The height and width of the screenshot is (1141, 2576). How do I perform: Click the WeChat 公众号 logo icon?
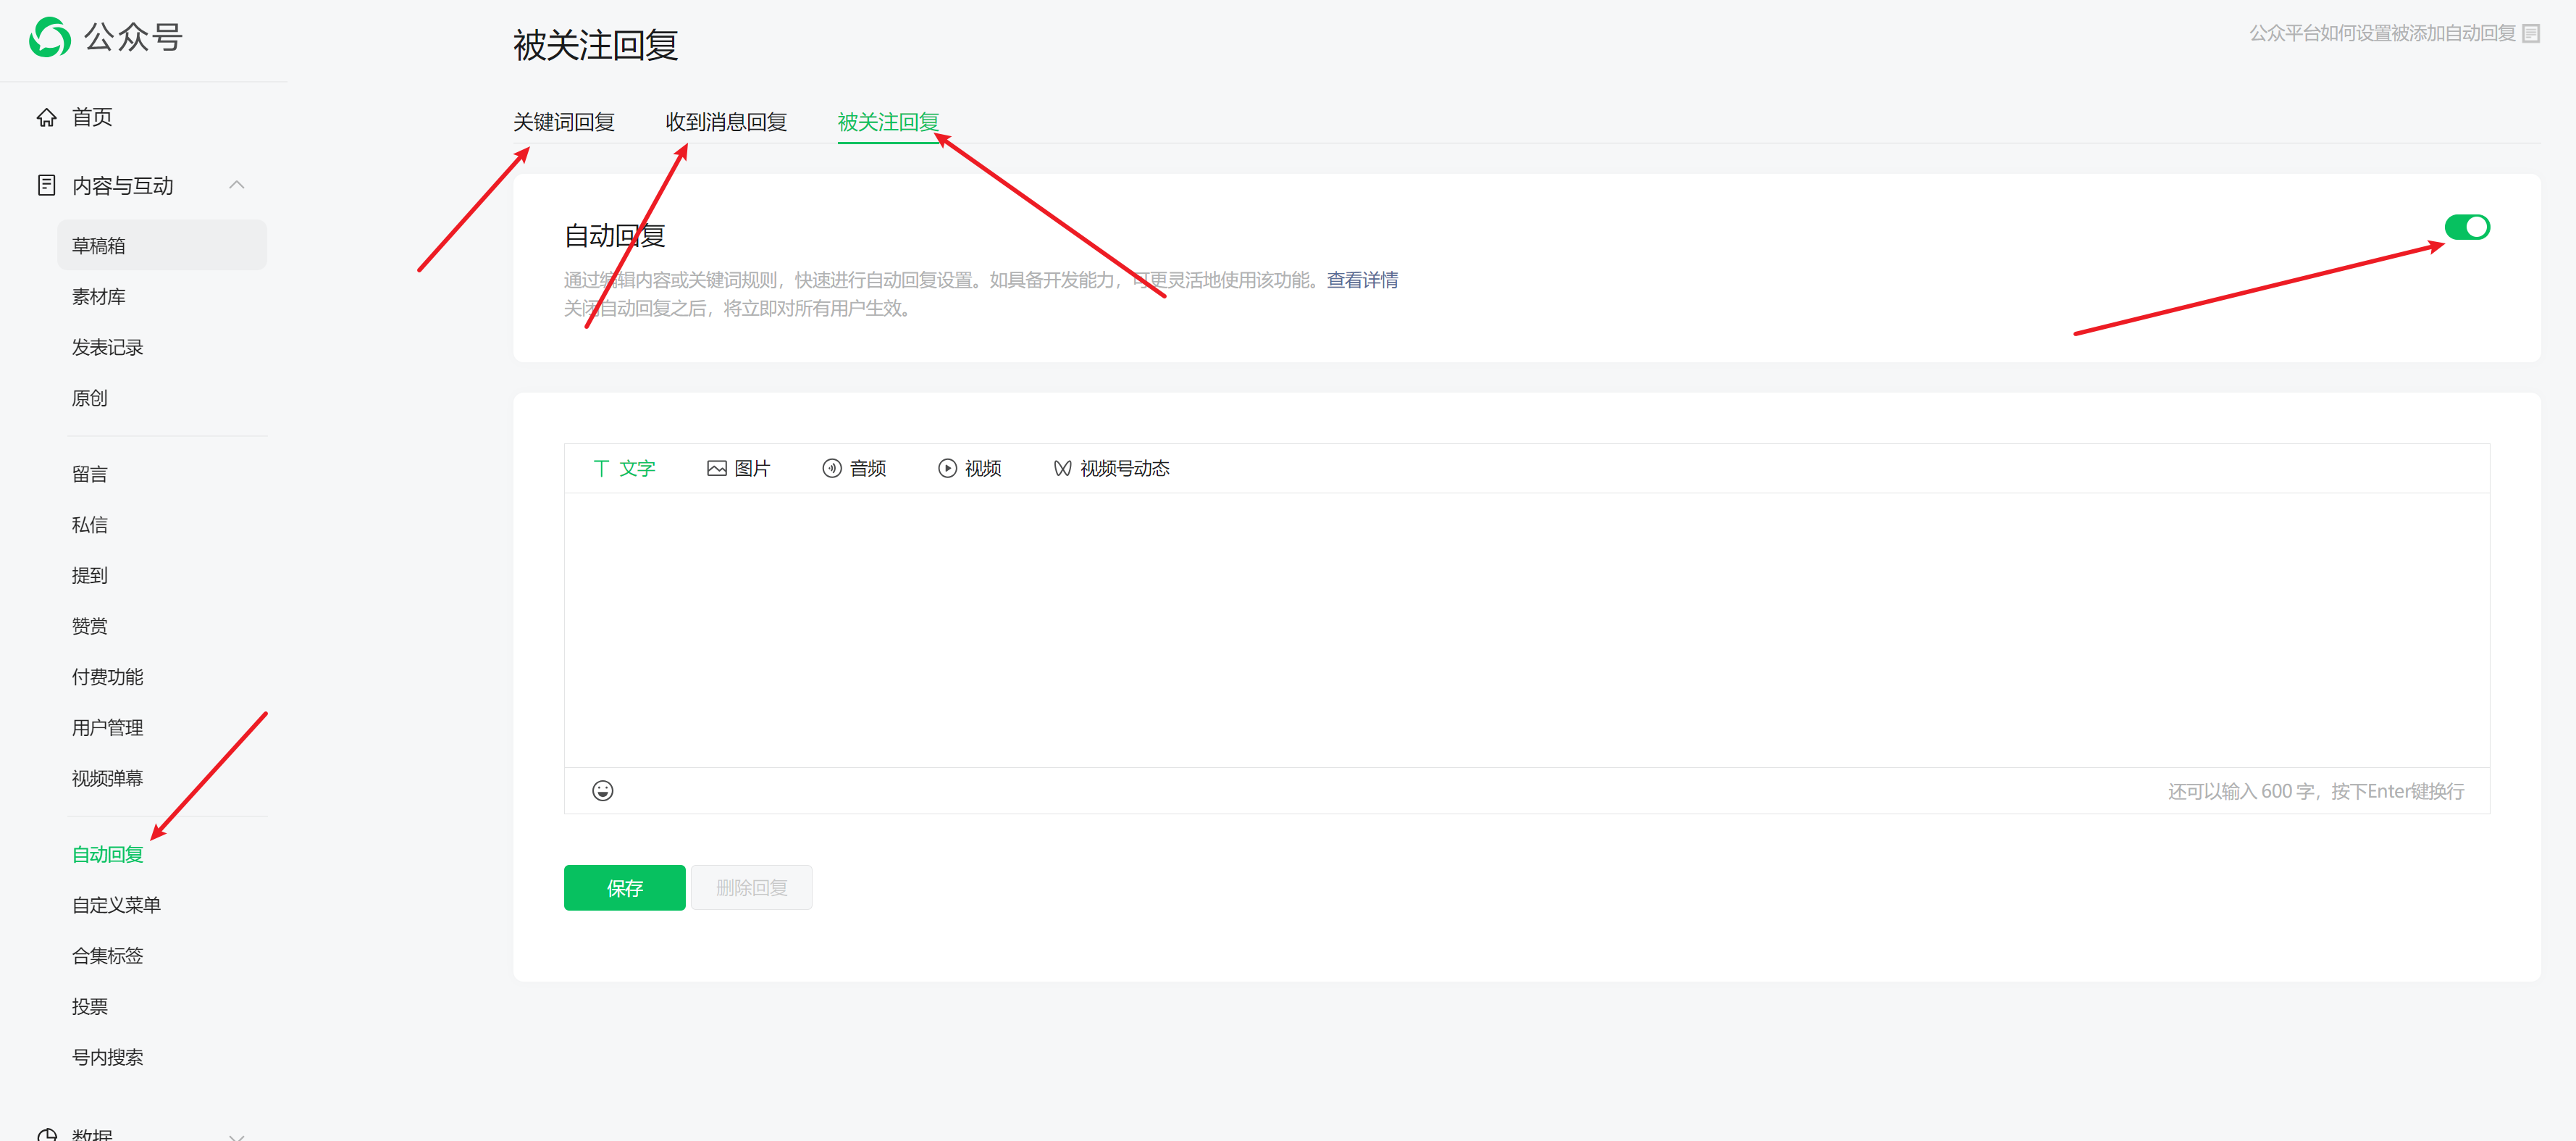49,38
